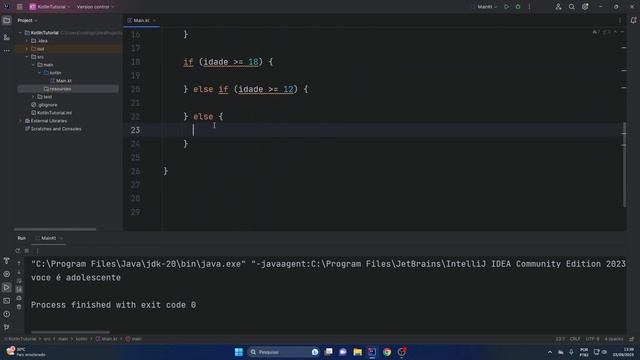Image resolution: width=640 pixels, height=360 pixels.
Task: Open Code With Me icon
Action: (x=558, y=7)
